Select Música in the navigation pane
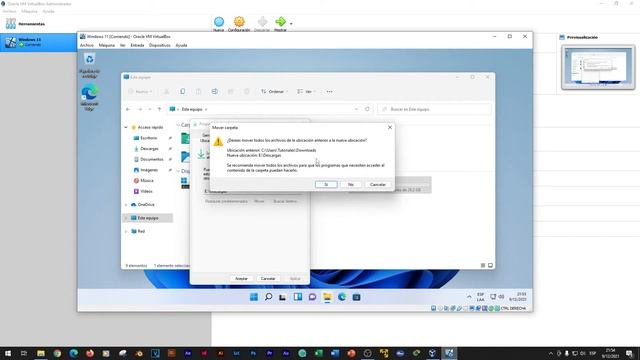Screen dimensions: 640x360 point(147,180)
